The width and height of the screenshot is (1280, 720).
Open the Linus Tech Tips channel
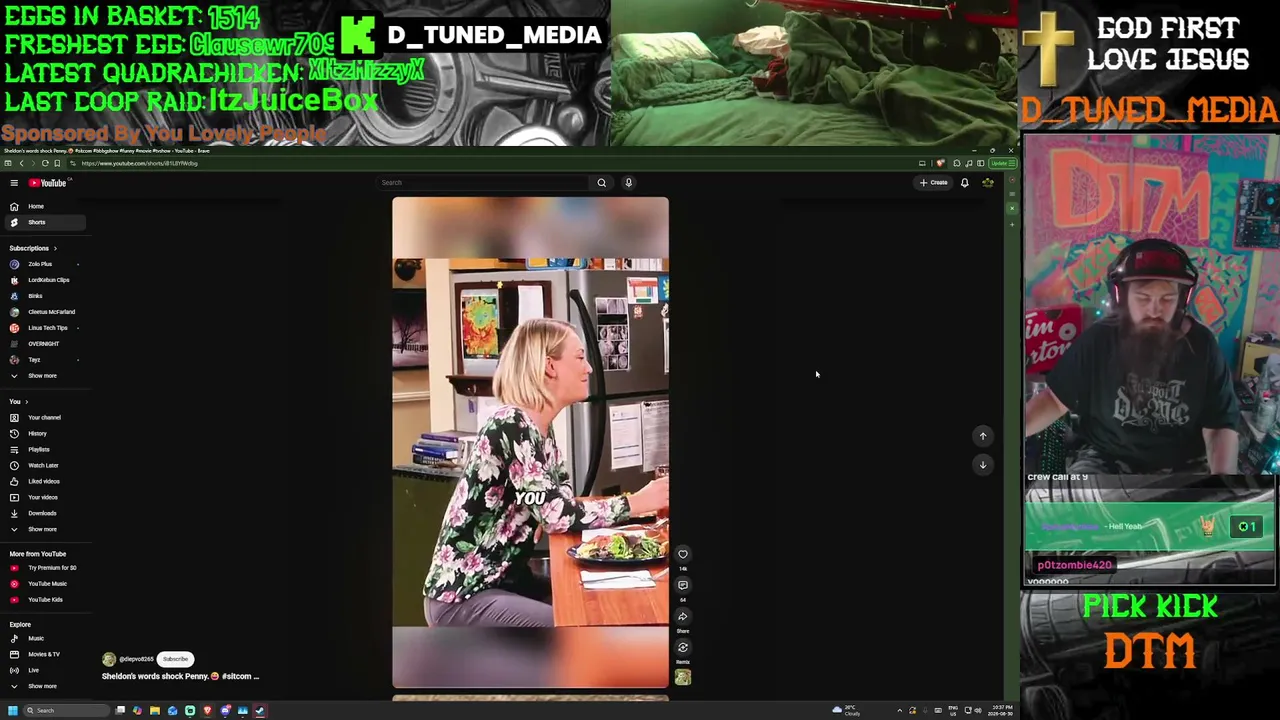[47, 328]
